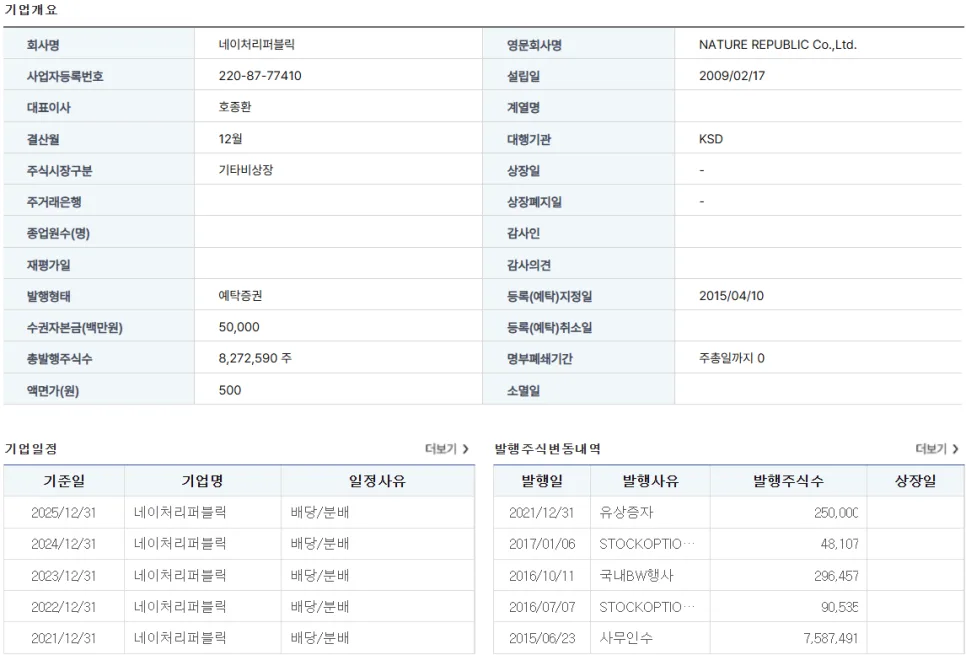Screen dimensions: 966x655
Task: Click par value 500
Action: [x=230, y=390]
